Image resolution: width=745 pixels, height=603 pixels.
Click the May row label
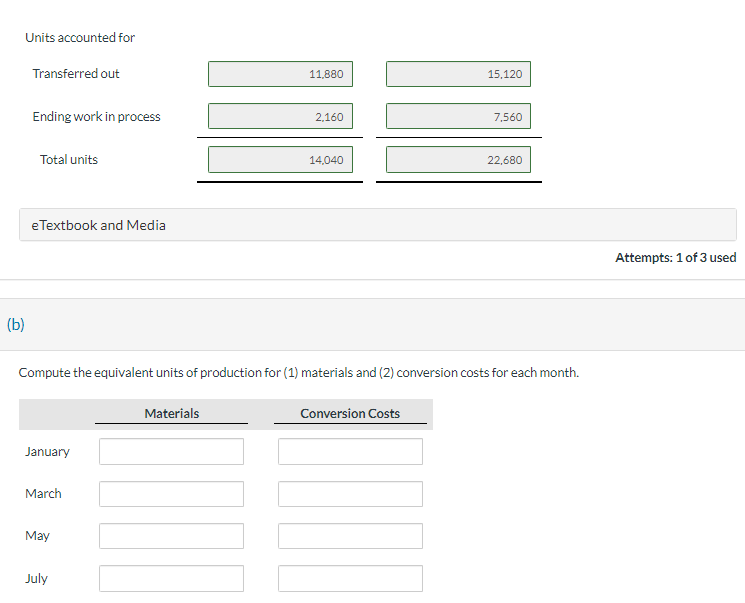[x=38, y=536]
